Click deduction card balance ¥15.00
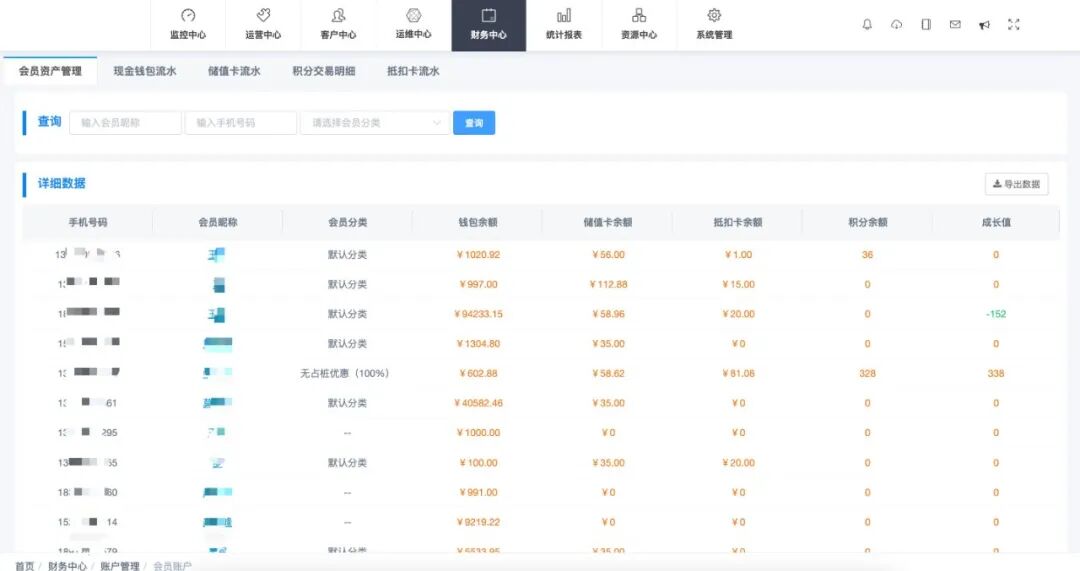Image resolution: width=1080 pixels, height=571 pixels. click(x=738, y=284)
